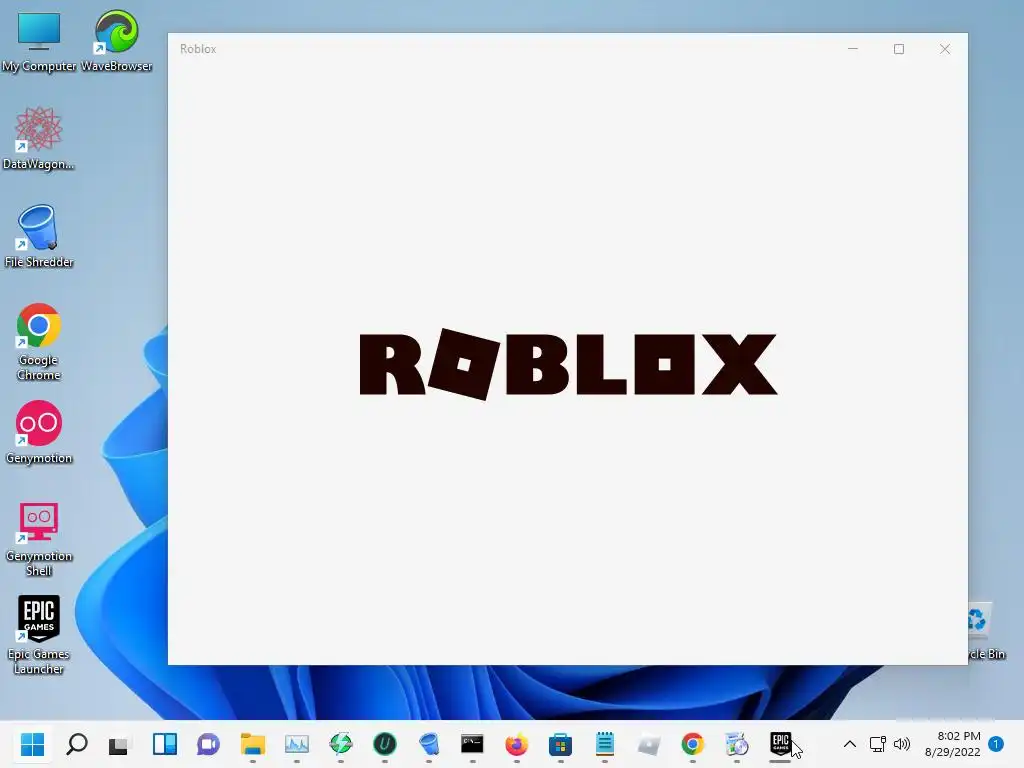This screenshot has height=768, width=1024.
Task: Open the green lightning globe taskbar app
Action: [340, 744]
